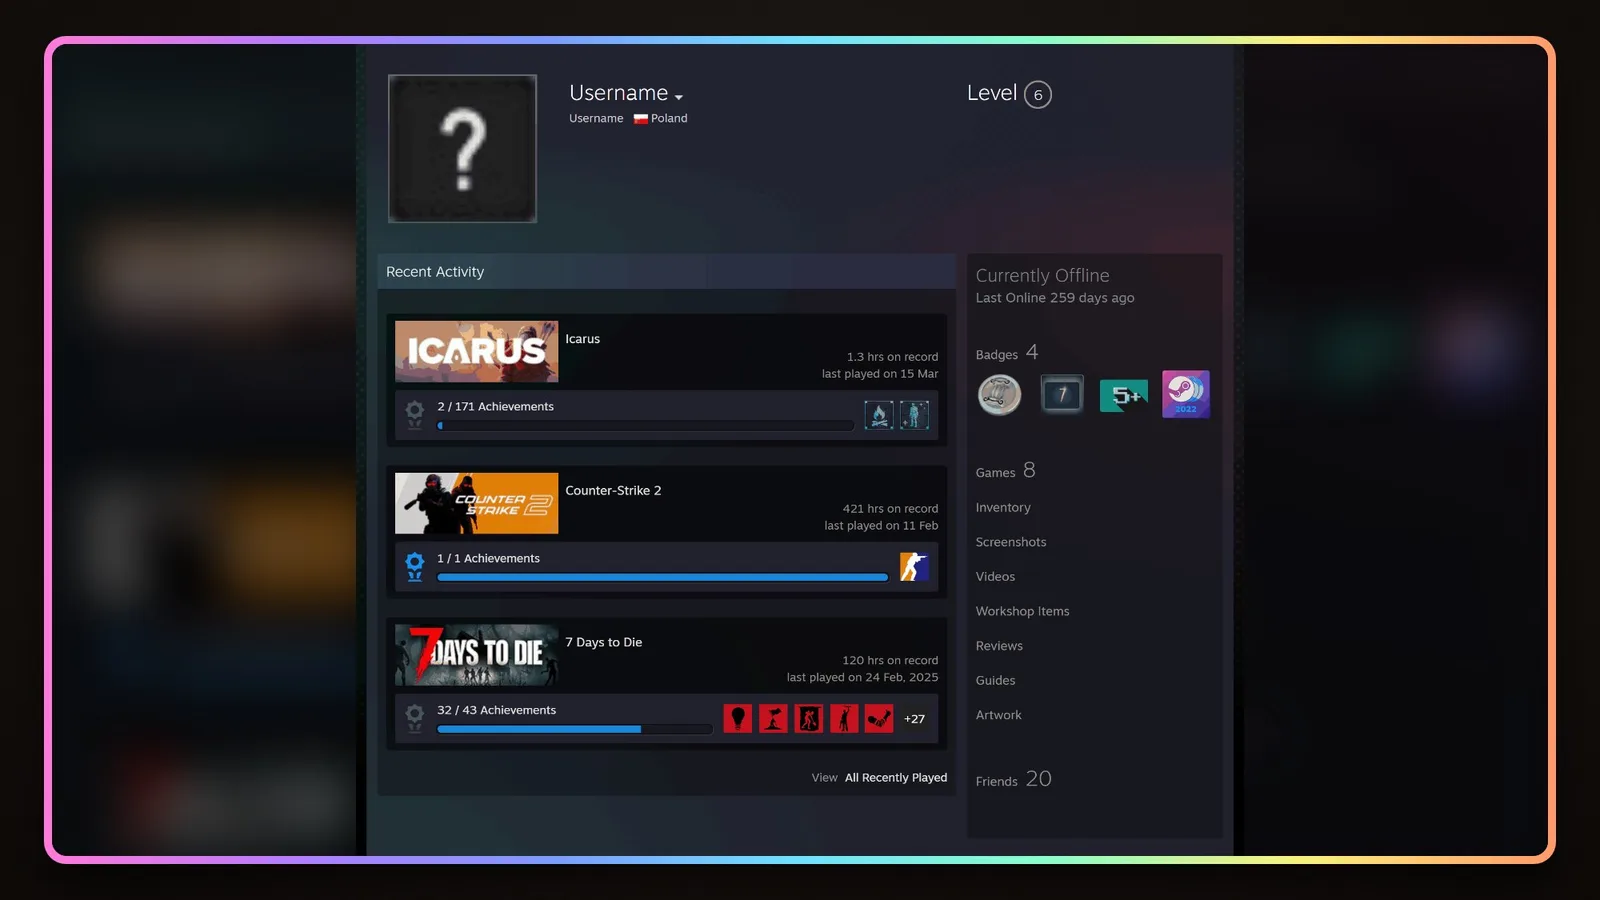Click the Icarus achievement progress bar
This screenshot has width=1600, height=900.
click(x=645, y=426)
